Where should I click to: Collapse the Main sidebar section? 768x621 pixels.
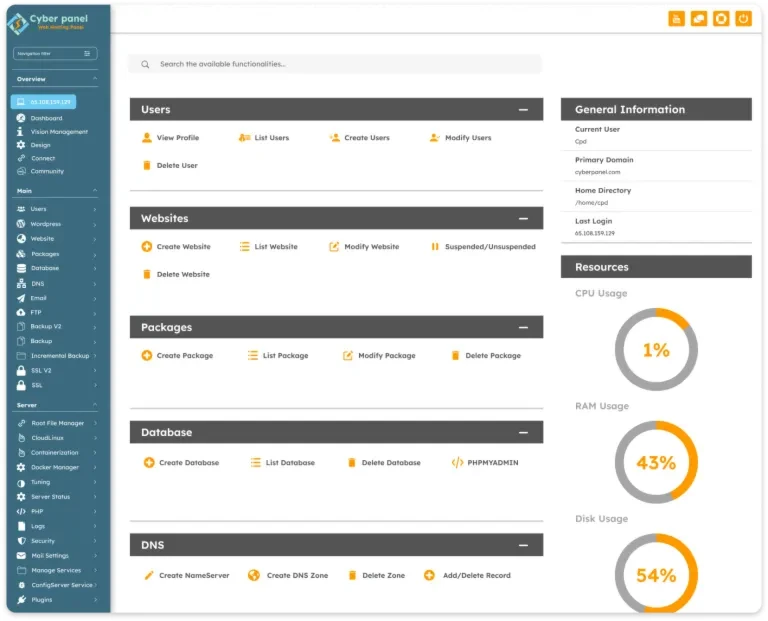95,190
